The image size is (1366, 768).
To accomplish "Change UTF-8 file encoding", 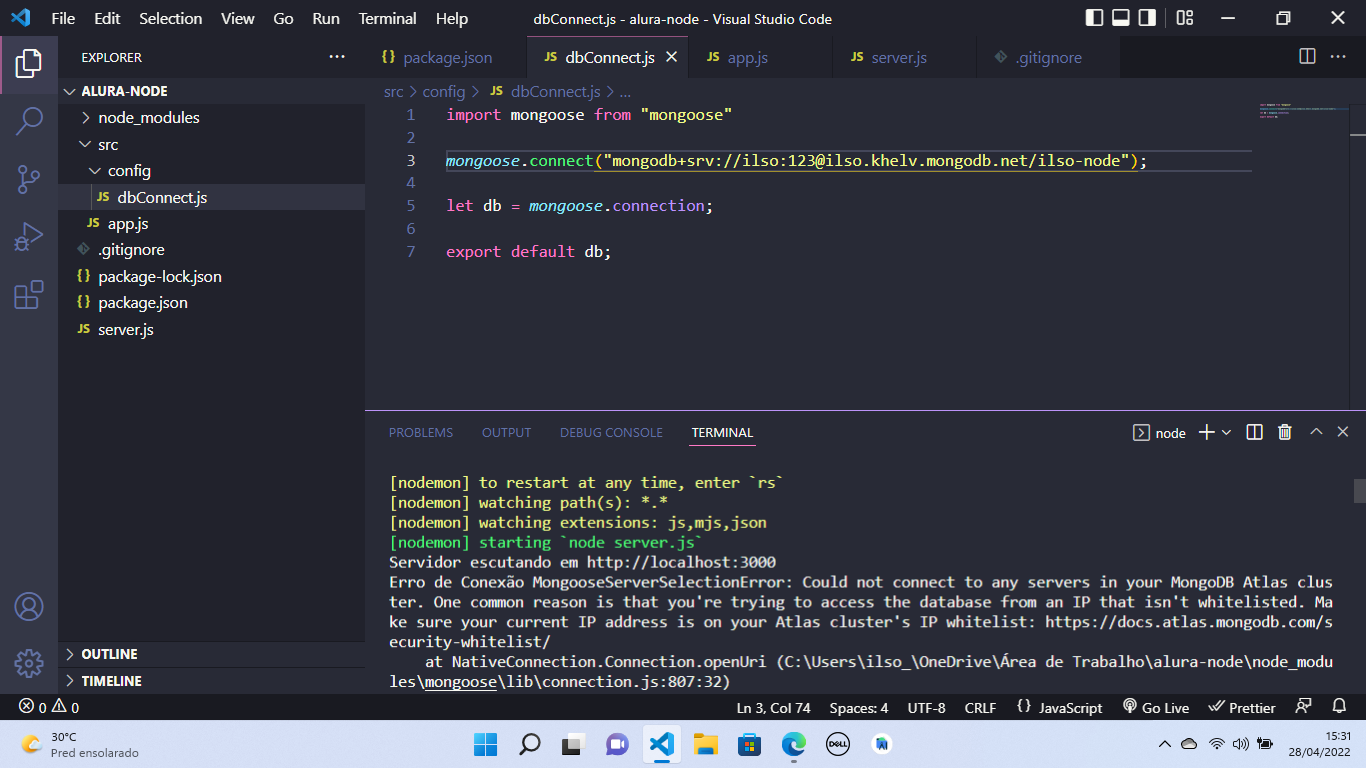I will tap(926, 707).
